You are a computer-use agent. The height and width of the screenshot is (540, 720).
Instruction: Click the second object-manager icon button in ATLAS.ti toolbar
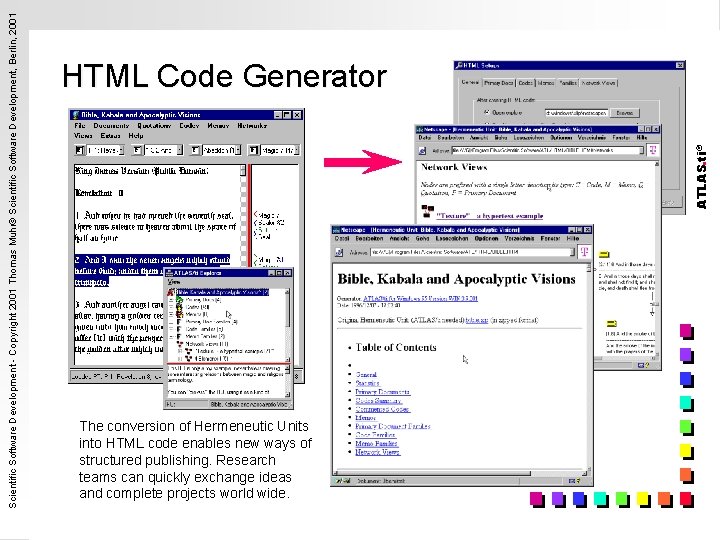pos(137,150)
